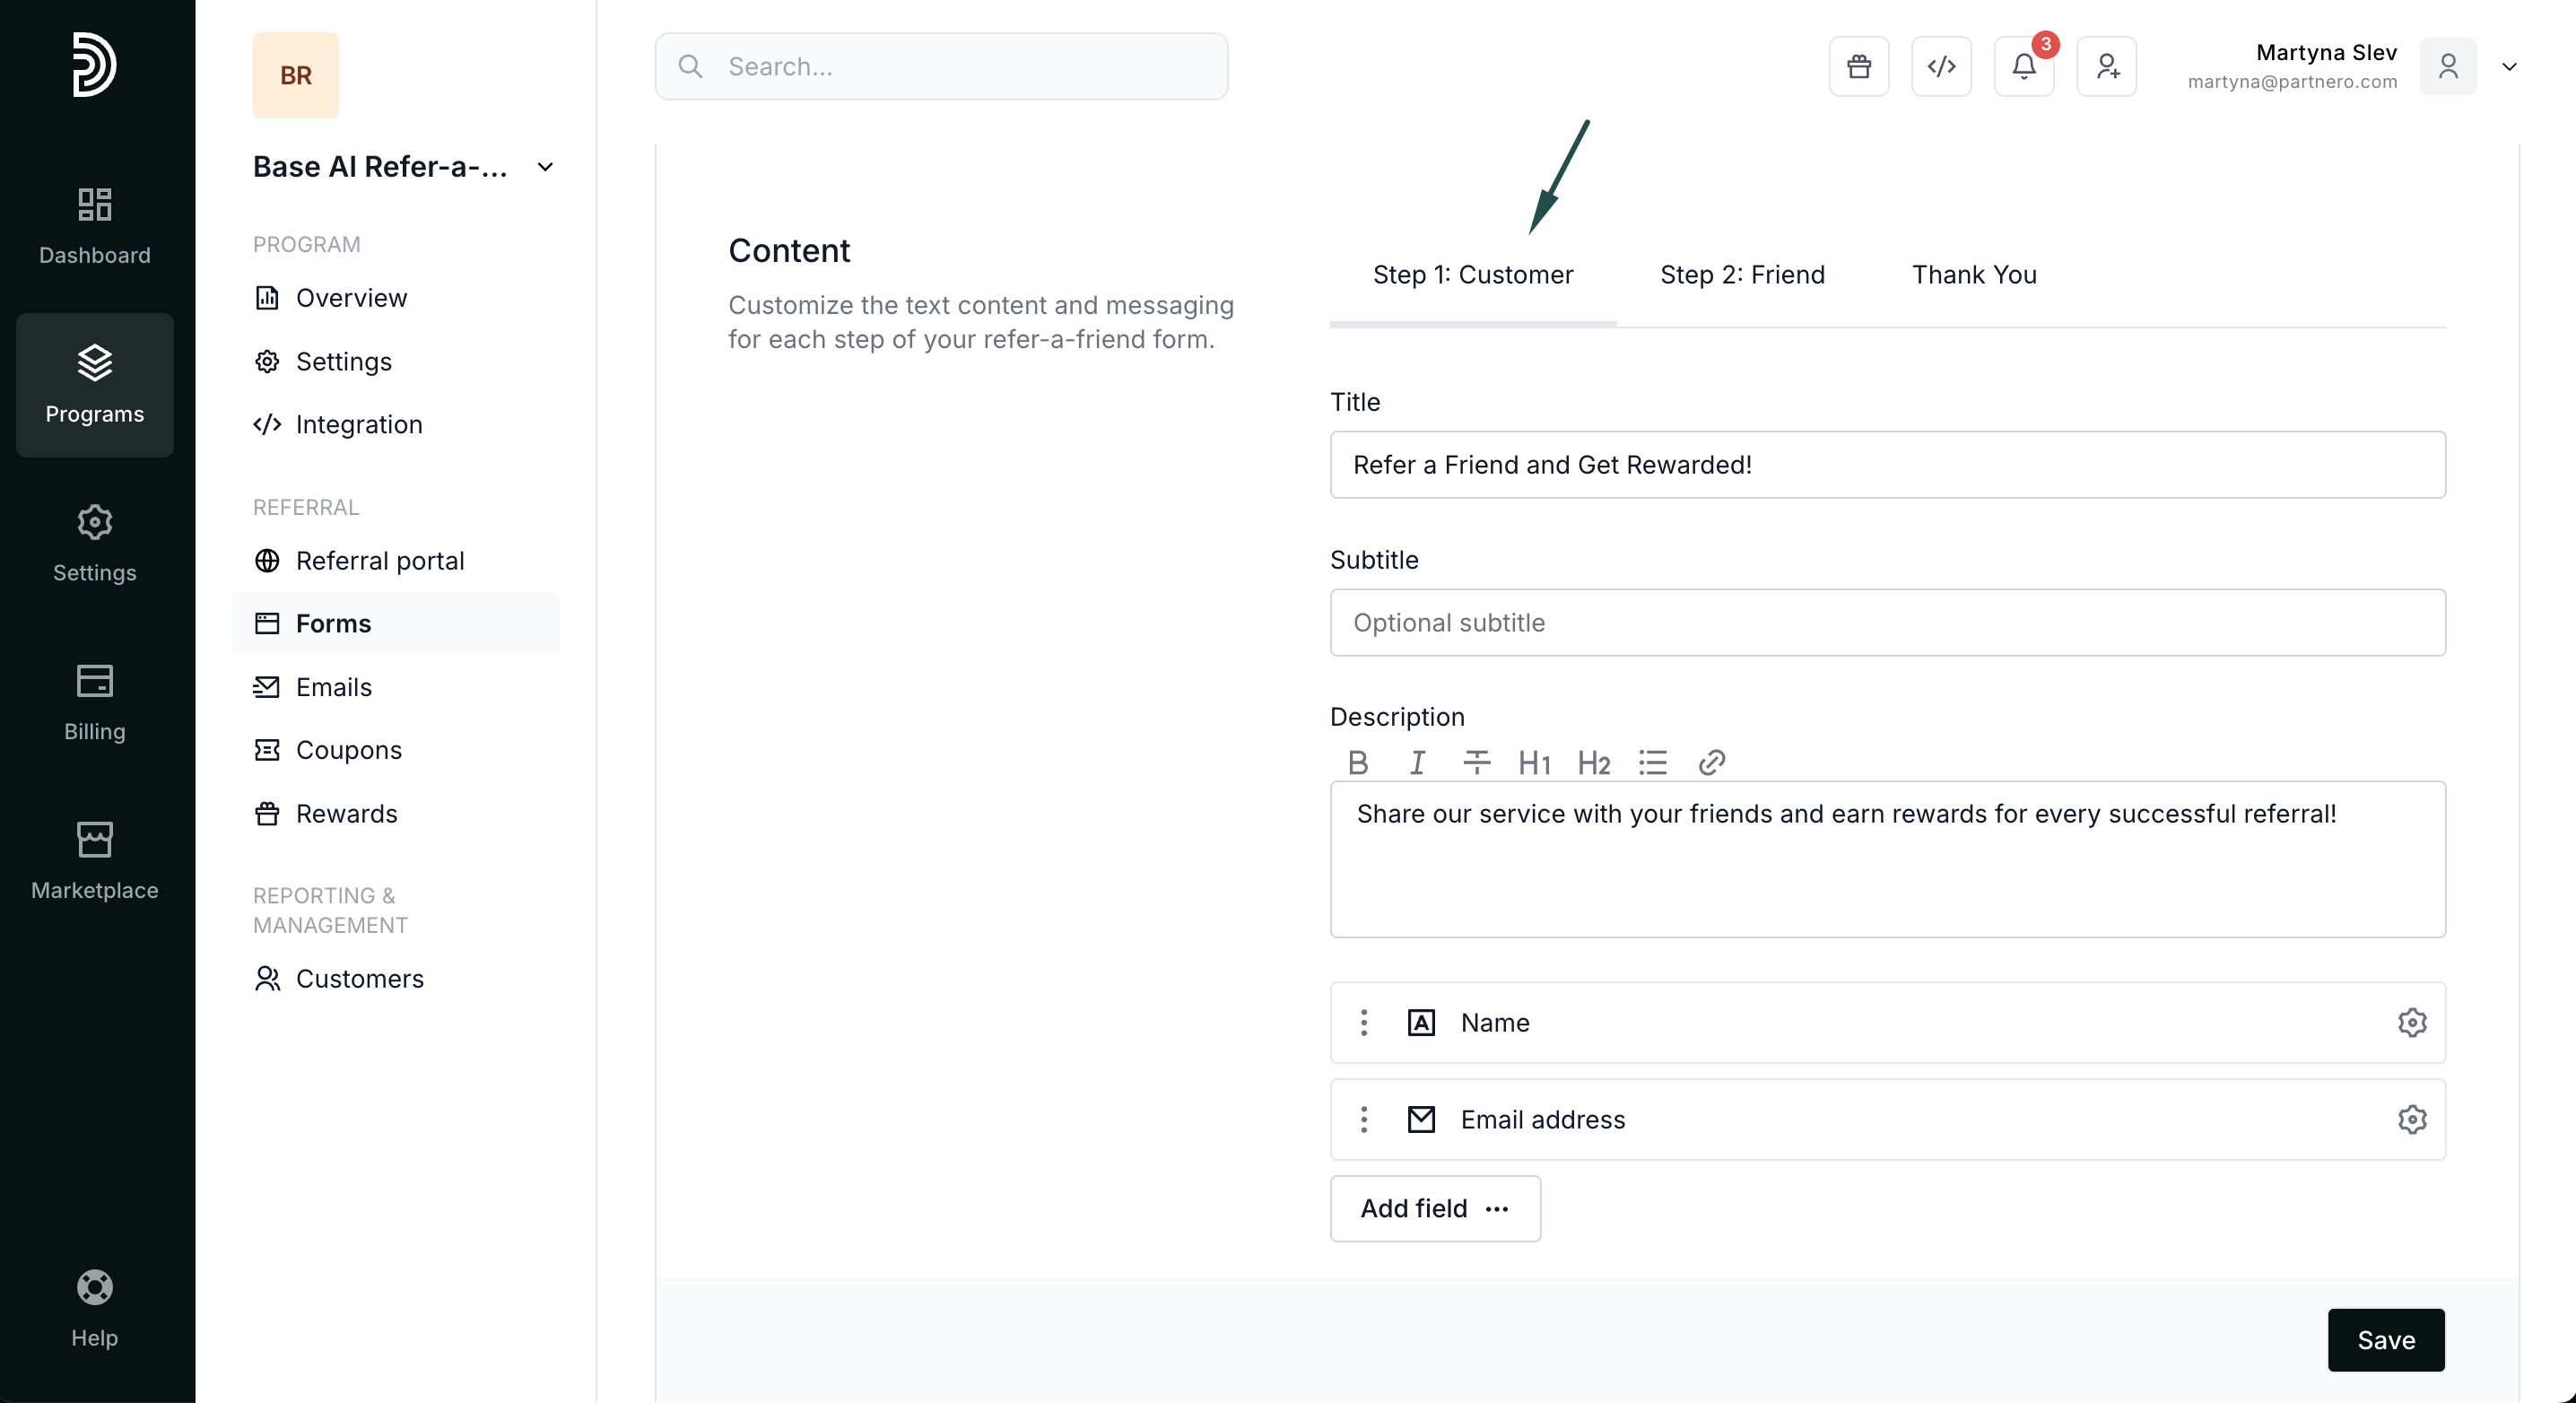Insert H1 heading in description
The height and width of the screenshot is (1403, 2576).
(1534, 763)
